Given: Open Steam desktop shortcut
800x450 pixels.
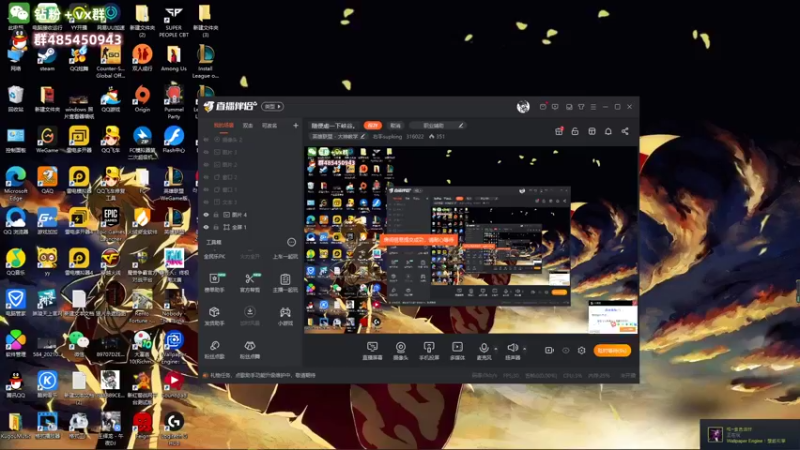Looking at the screenshot, I should click(x=47, y=59).
